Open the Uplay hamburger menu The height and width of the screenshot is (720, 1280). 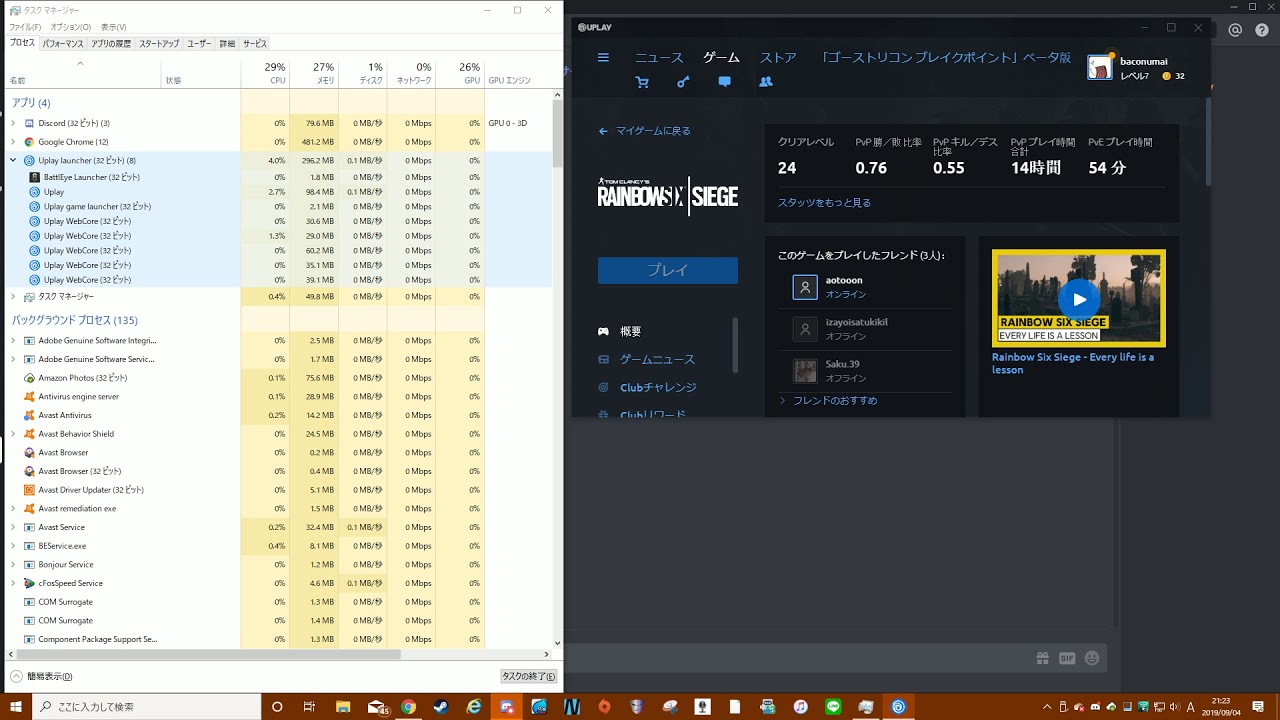603,58
